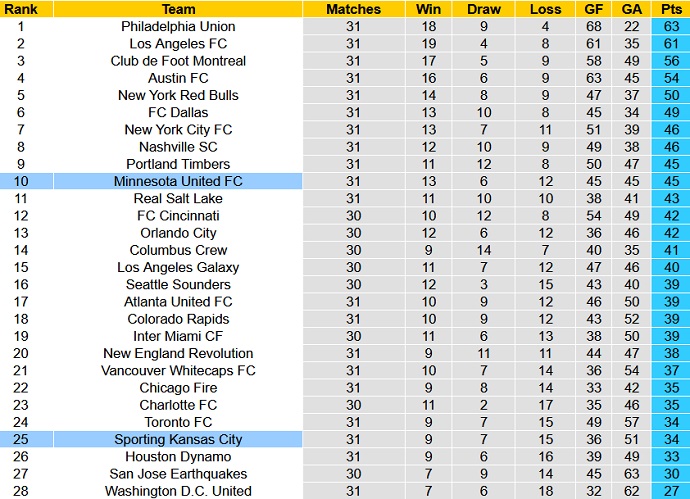This screenshot has width=690, height=499.
Task: Select Inter Miami CF team name
Action: 178,336
